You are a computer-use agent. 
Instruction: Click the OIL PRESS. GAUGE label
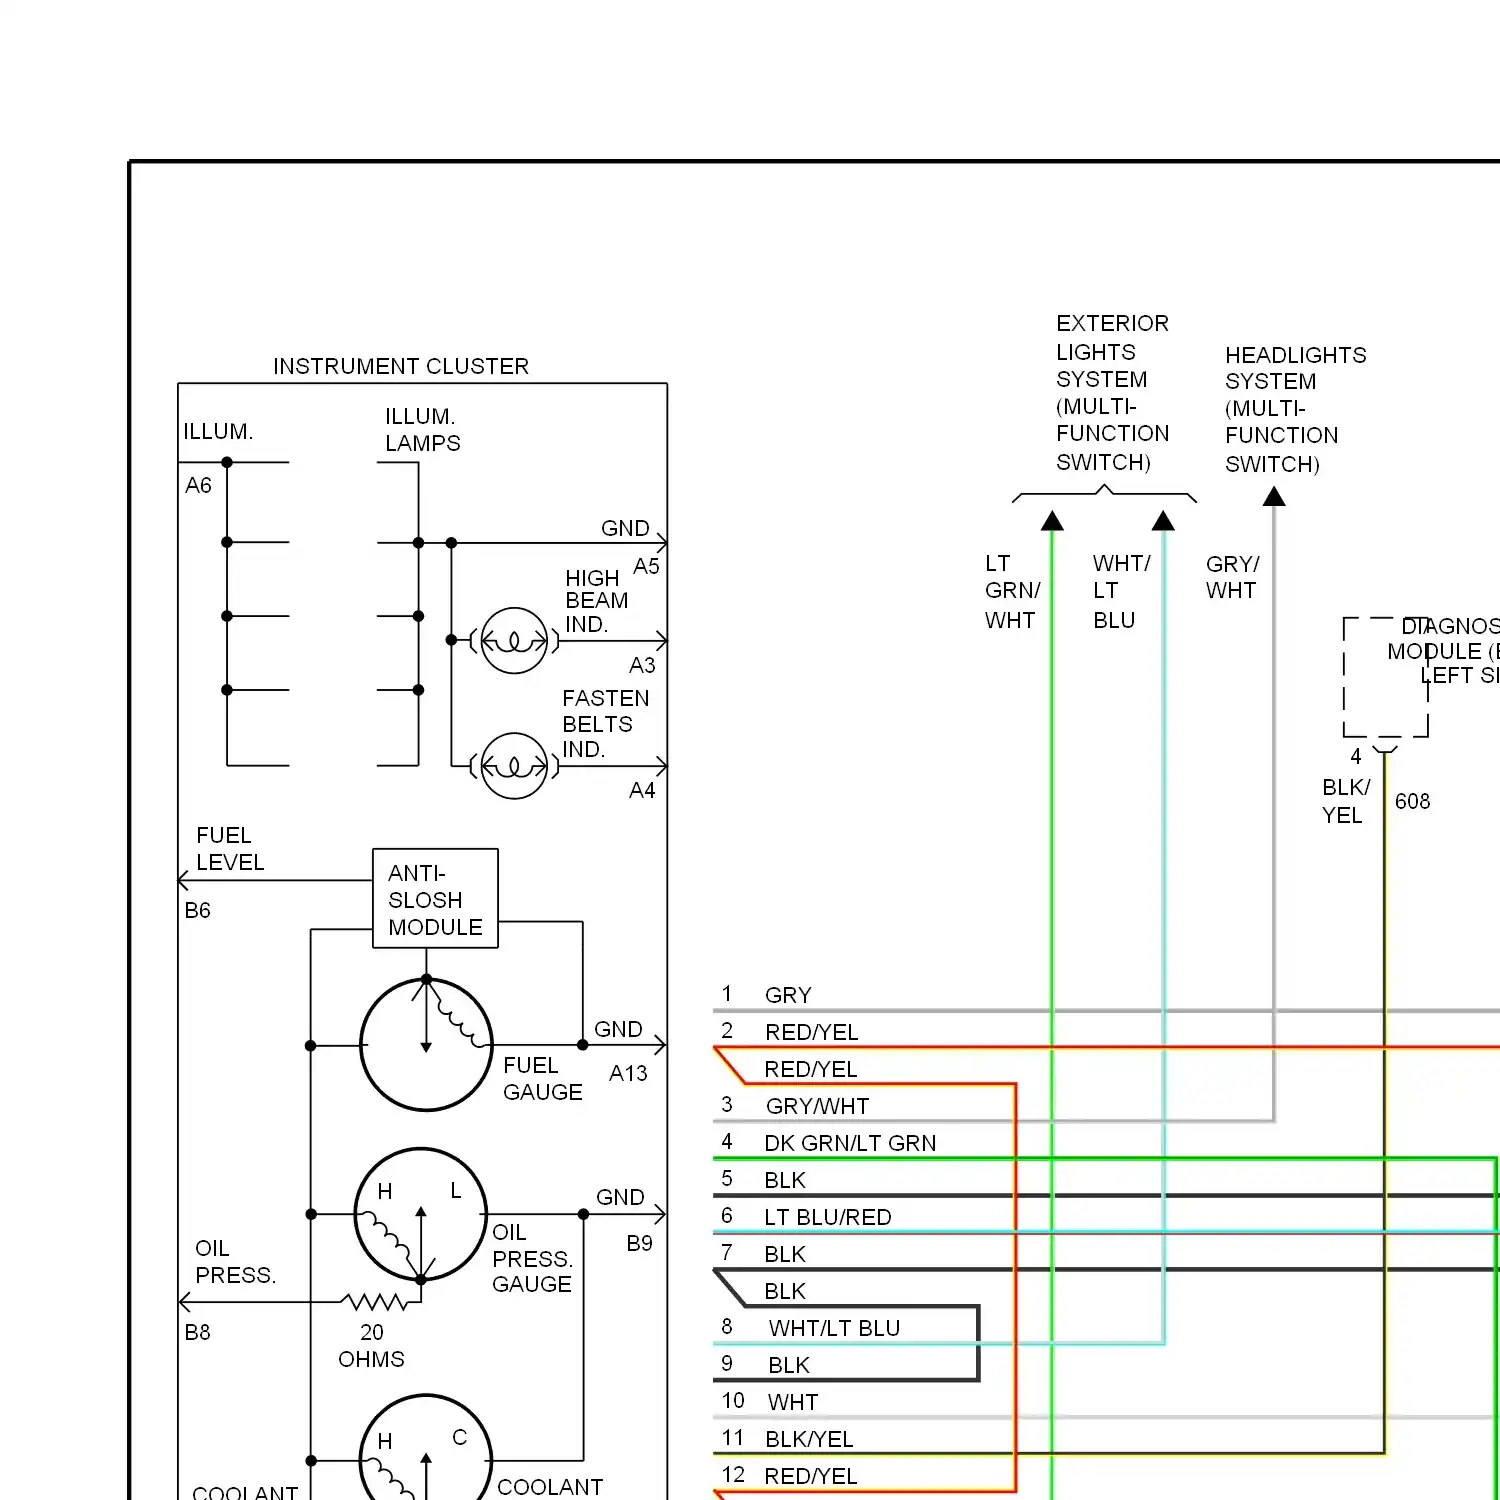(532, 1258)
